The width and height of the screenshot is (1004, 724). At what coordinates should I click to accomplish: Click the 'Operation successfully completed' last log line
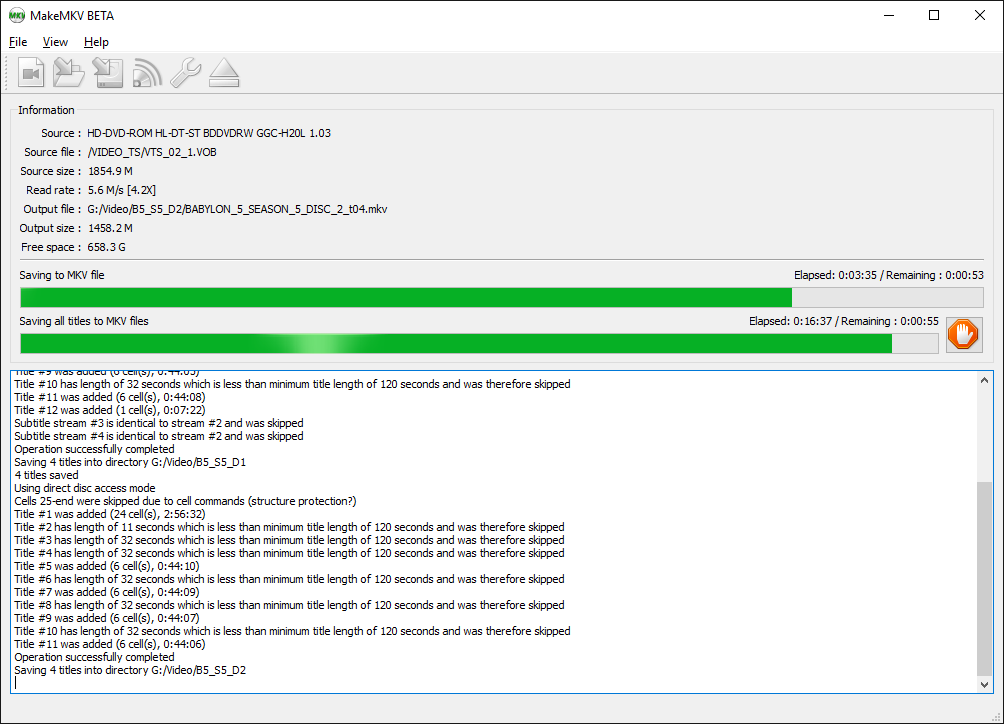coord(94,657)
